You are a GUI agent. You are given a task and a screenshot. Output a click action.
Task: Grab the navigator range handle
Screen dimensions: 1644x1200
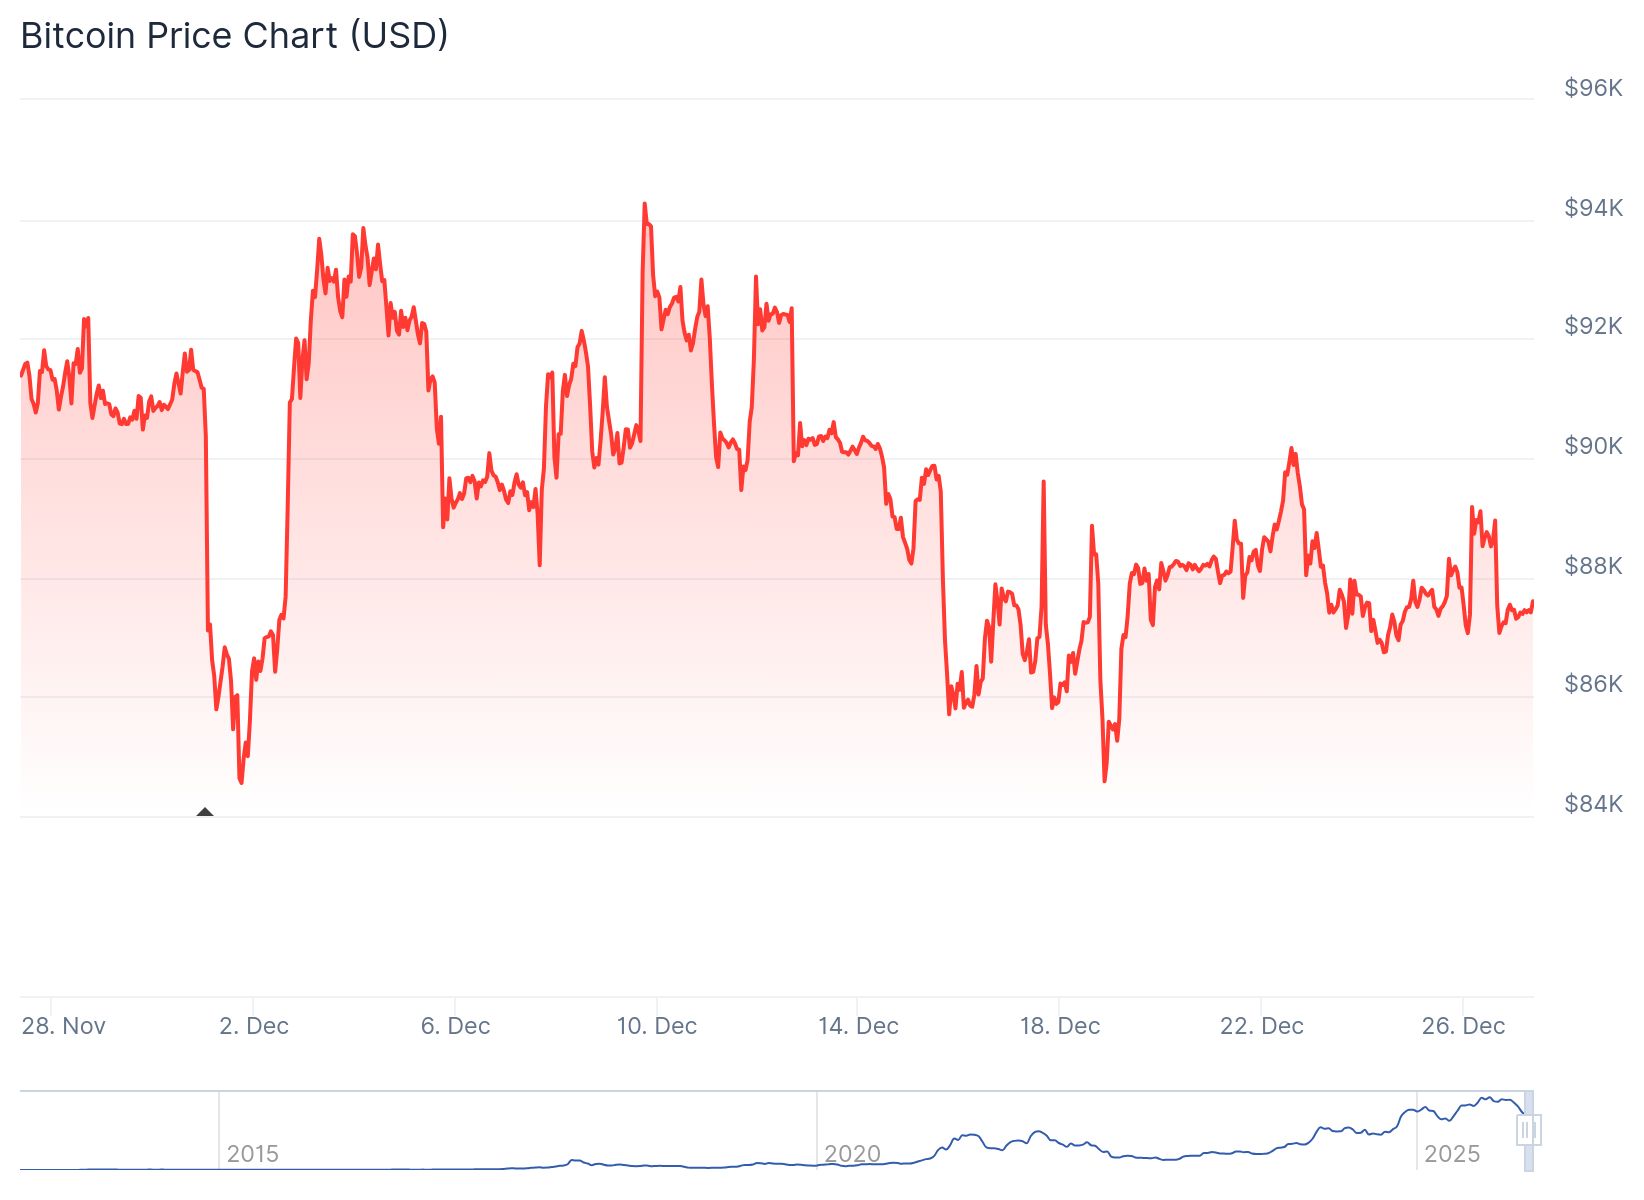click(x=1527, y=1131)
